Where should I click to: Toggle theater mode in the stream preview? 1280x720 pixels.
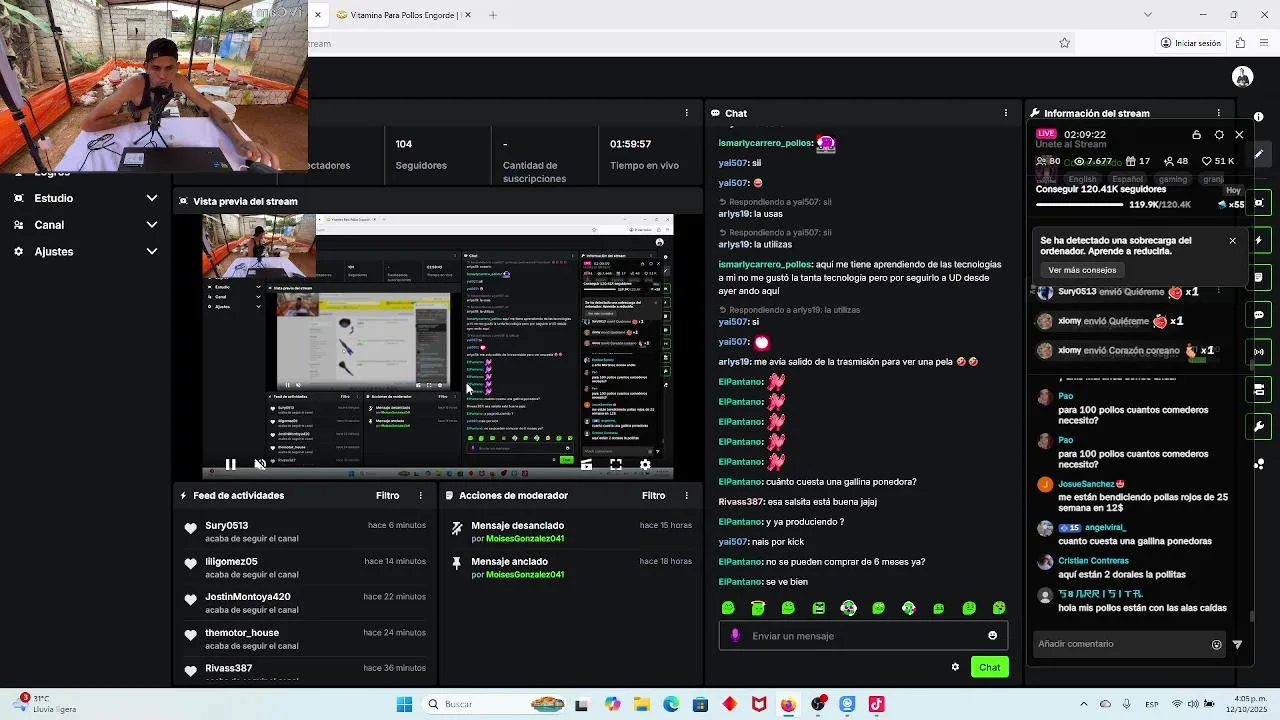(x=587, y=464)
